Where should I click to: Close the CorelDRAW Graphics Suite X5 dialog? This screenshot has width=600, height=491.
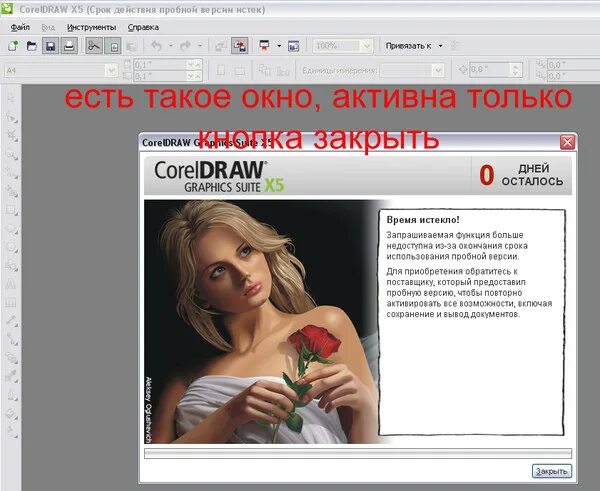(567, 142)
